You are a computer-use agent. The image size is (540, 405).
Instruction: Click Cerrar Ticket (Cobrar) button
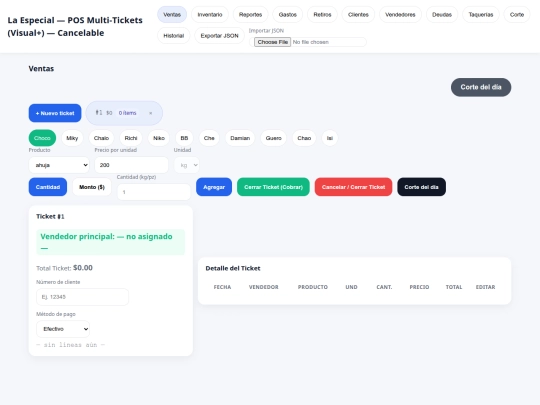click(273, 187)
